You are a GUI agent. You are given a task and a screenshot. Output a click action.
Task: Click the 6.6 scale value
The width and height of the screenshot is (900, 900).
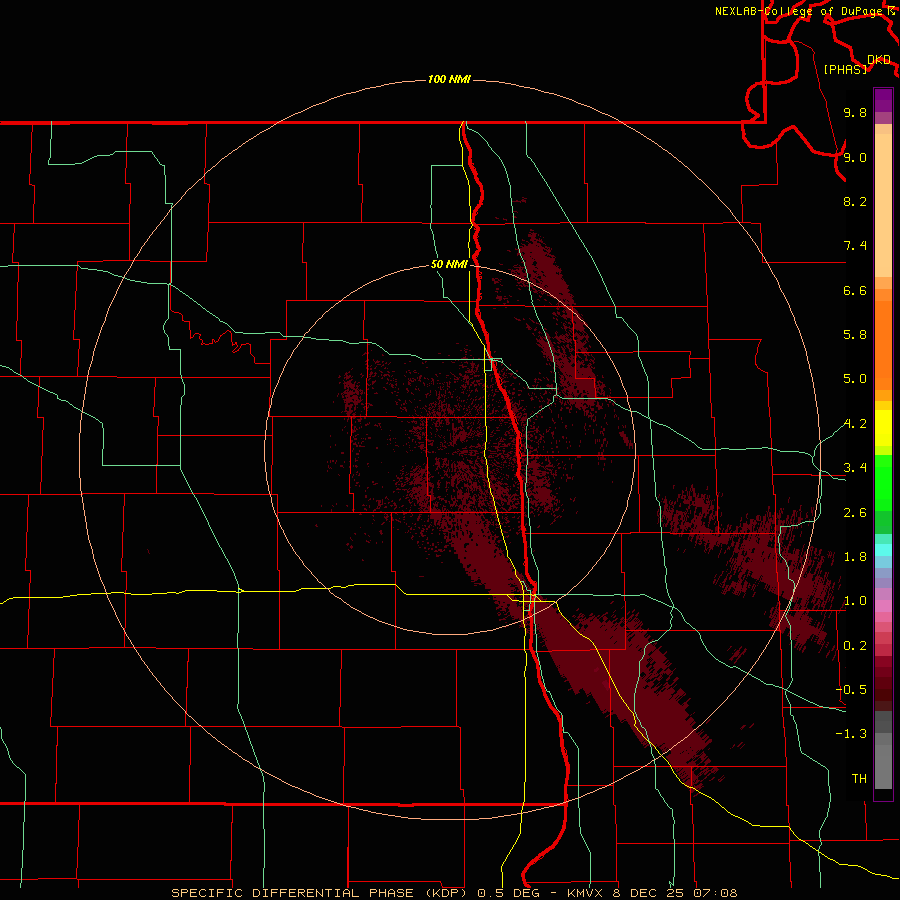point(855,290)
